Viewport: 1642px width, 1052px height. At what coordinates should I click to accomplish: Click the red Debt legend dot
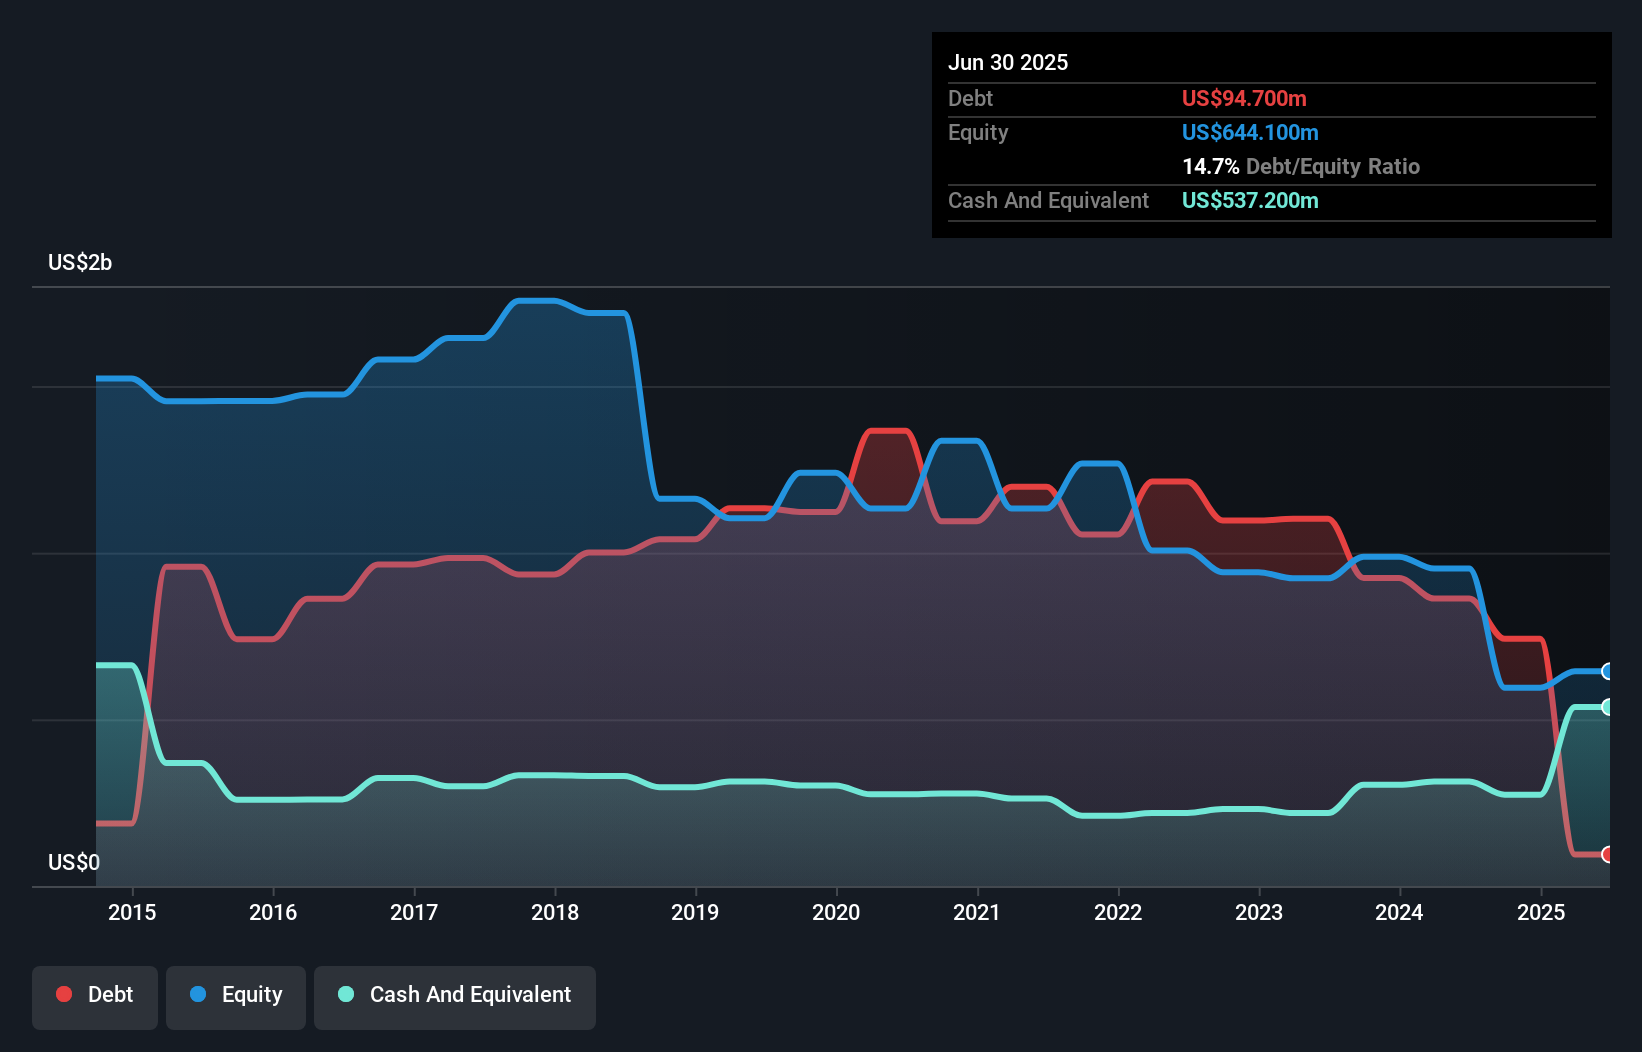62,994
